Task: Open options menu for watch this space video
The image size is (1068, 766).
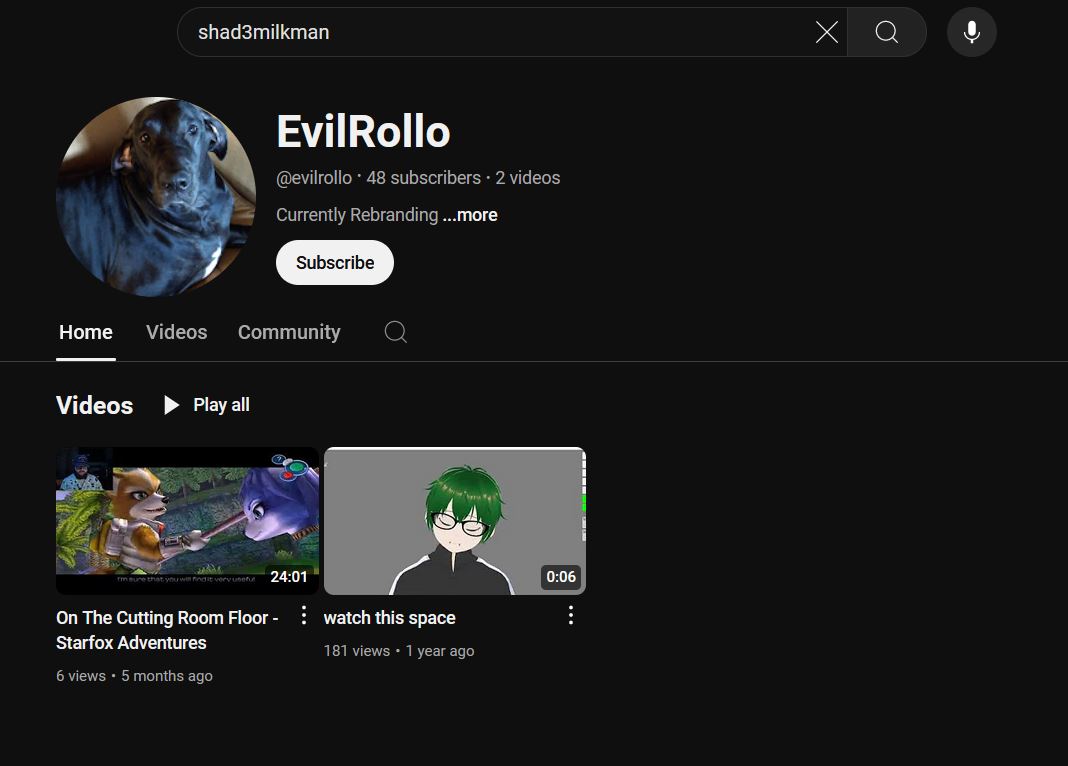Action: pyautogui.click(x=571, y=616)
